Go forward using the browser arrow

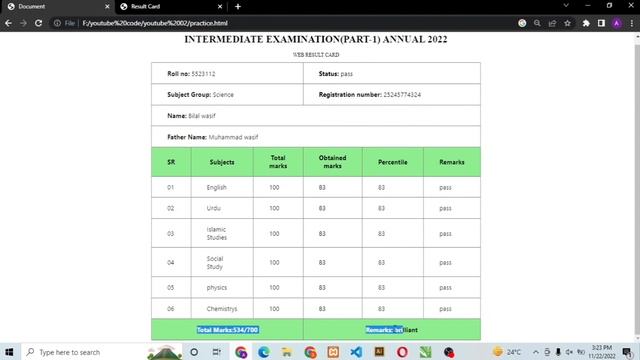[23, 23]
